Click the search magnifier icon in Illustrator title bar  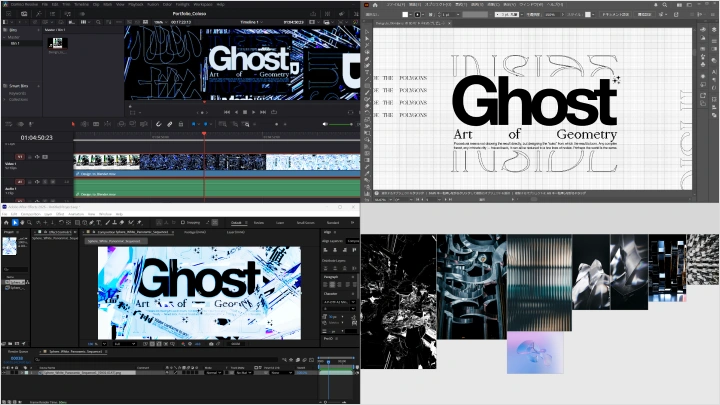[664, 5]
